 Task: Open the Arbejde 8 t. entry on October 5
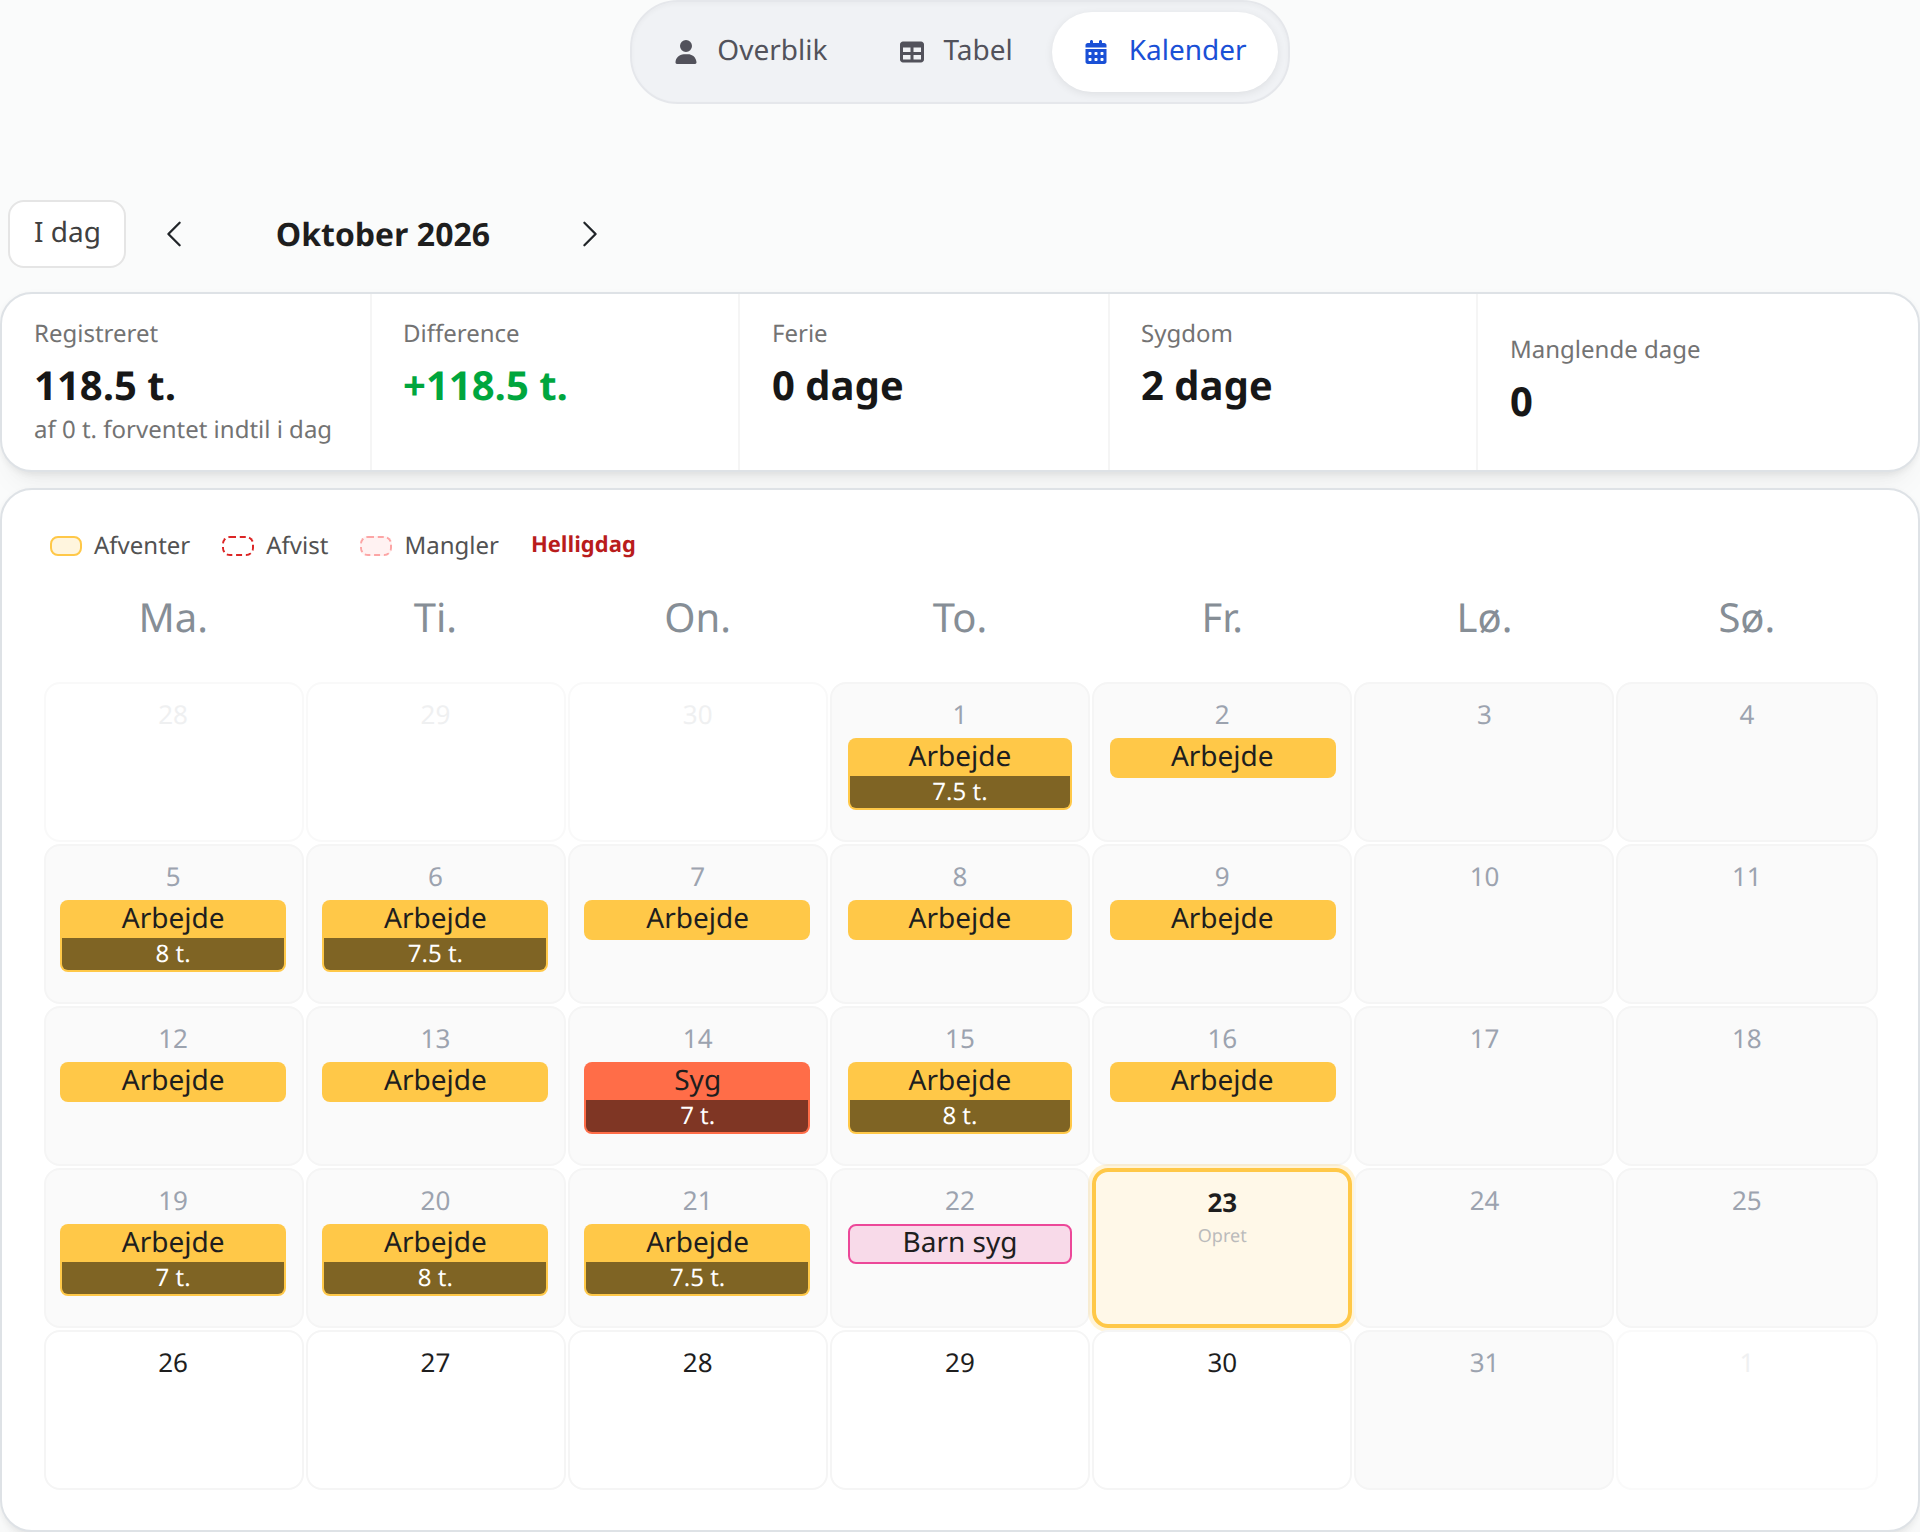(173, 936)
